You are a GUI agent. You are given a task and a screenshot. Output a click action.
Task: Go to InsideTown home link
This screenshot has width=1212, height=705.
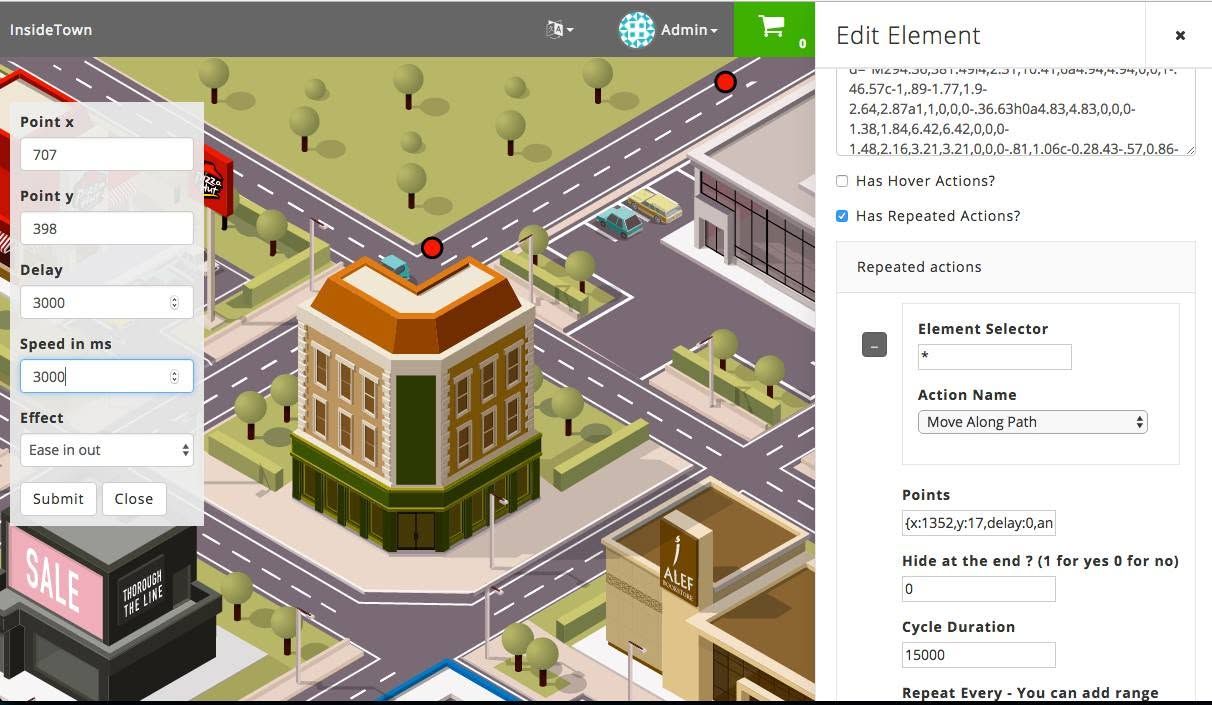click(x=51, y=30)
